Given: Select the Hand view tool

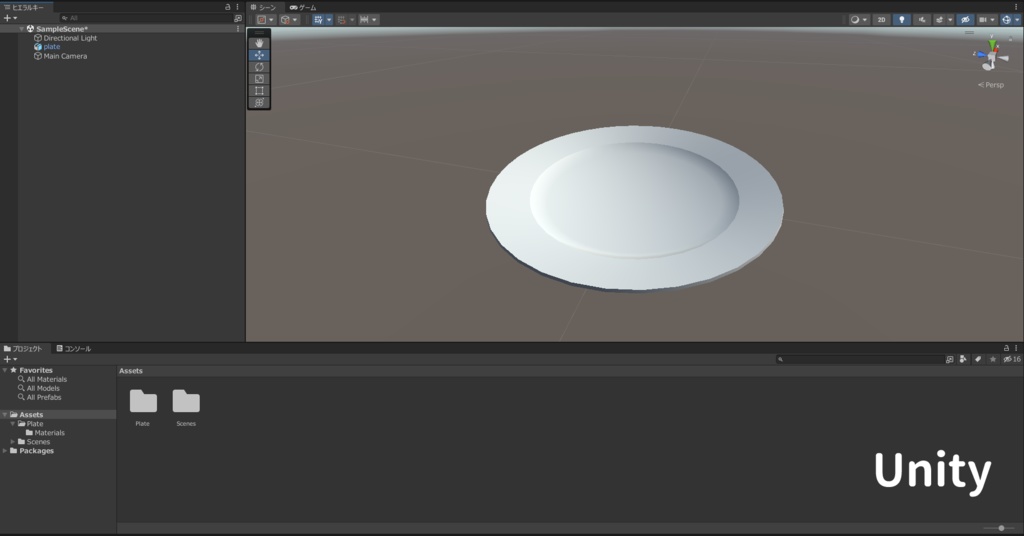Looking at the screenshot, I should point(259,43).
